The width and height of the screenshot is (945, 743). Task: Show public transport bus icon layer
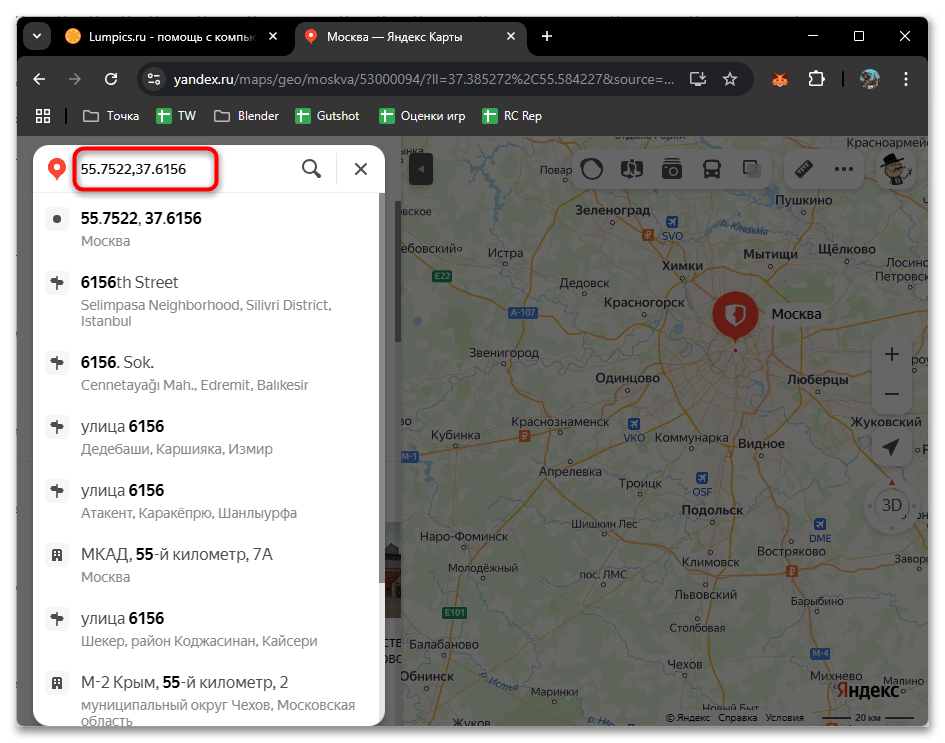(x=712, y=169)
